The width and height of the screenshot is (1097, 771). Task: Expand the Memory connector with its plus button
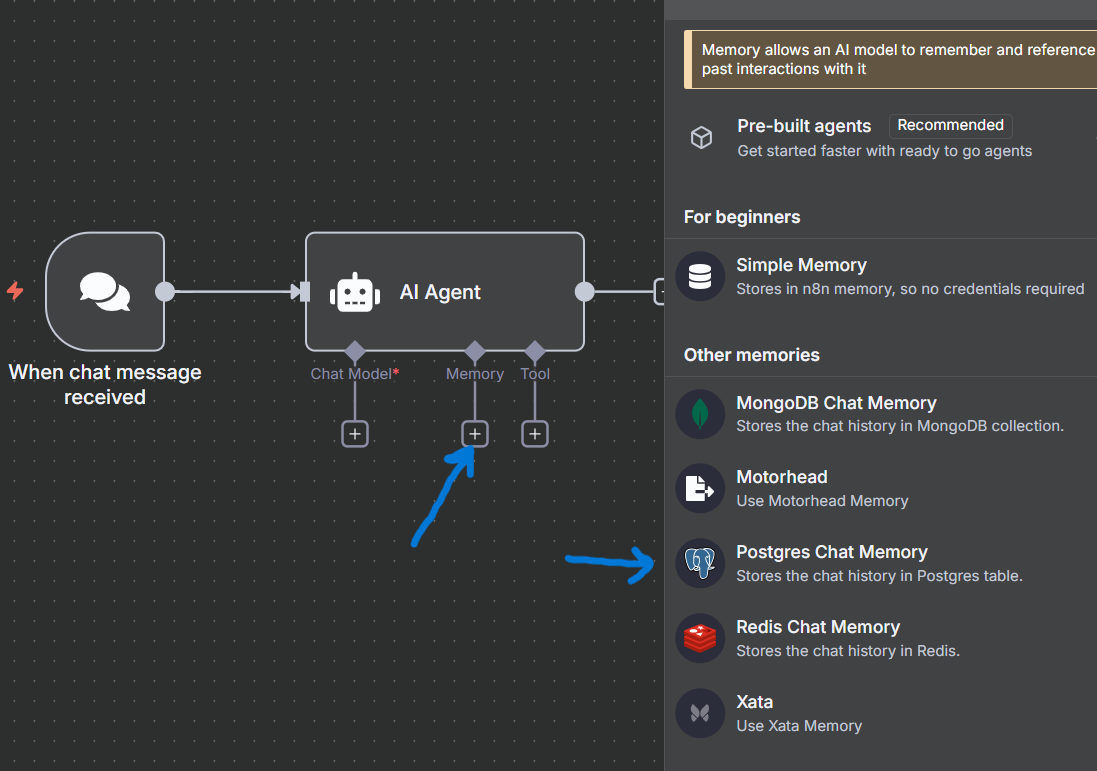tap(474, 433)
